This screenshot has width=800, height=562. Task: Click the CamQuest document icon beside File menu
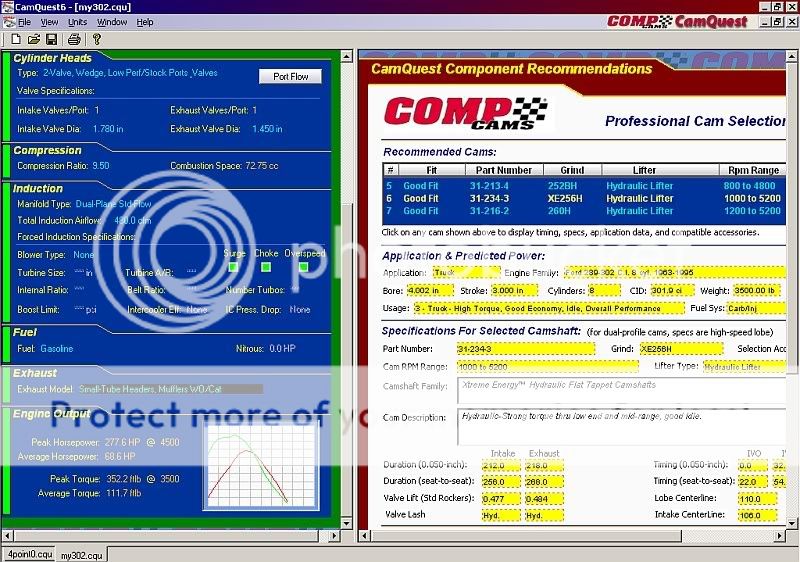(8, 21)
